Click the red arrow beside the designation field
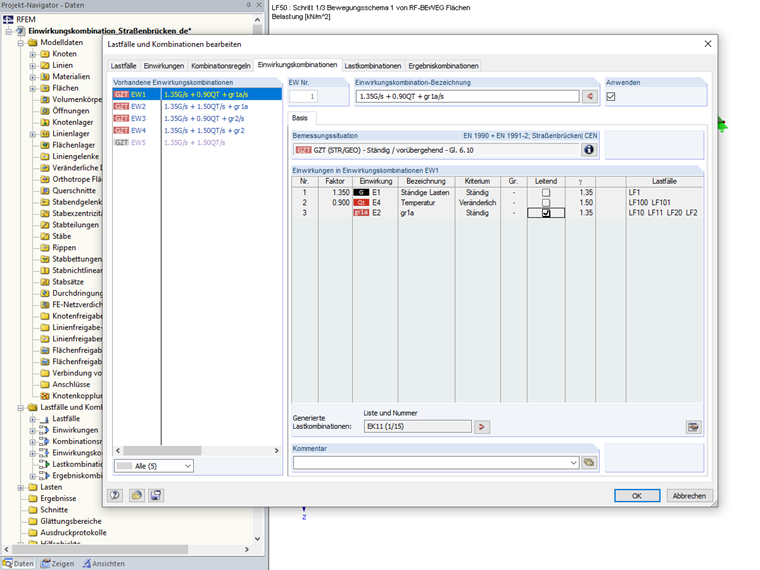 tap(590, 96)
